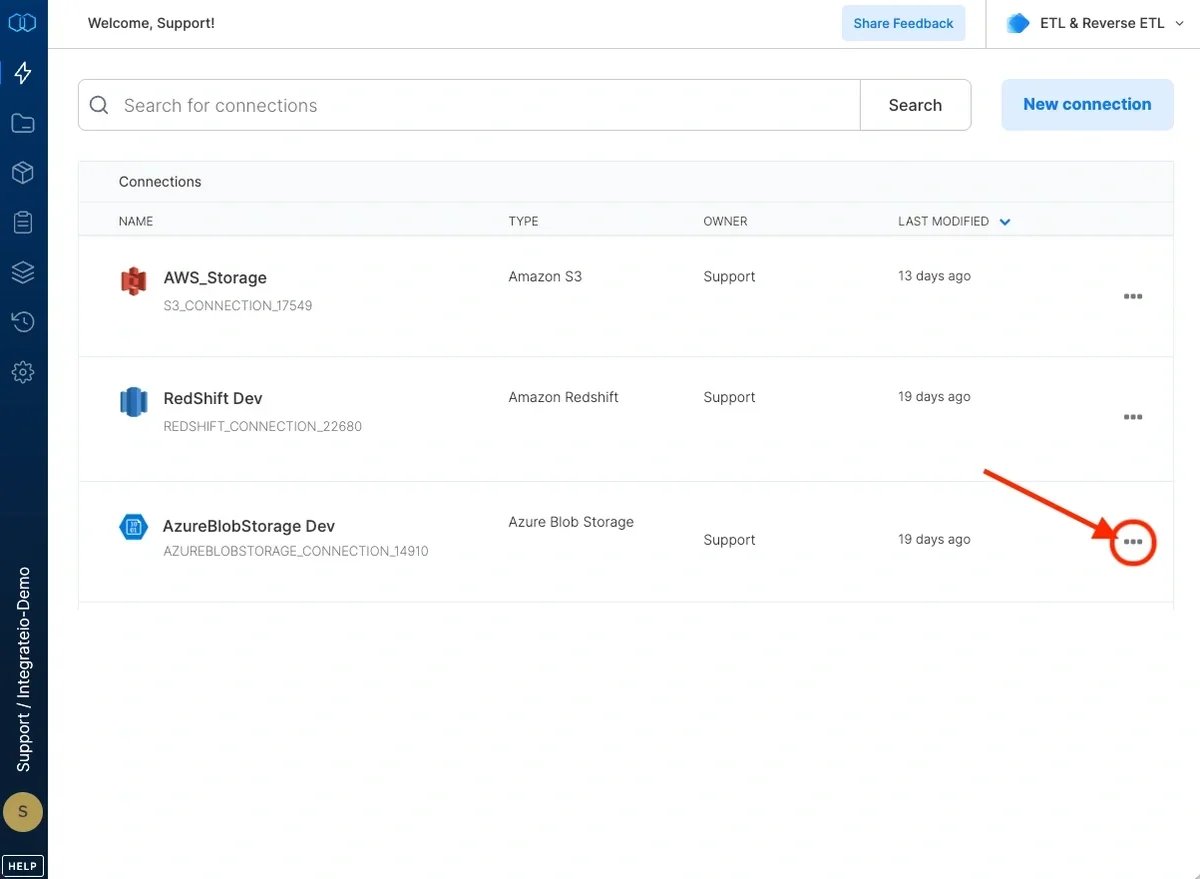The height and width of the screenshot is (879, 1200).
Task: Open the HELP badge in the sidebar
Action: [23, 866]
